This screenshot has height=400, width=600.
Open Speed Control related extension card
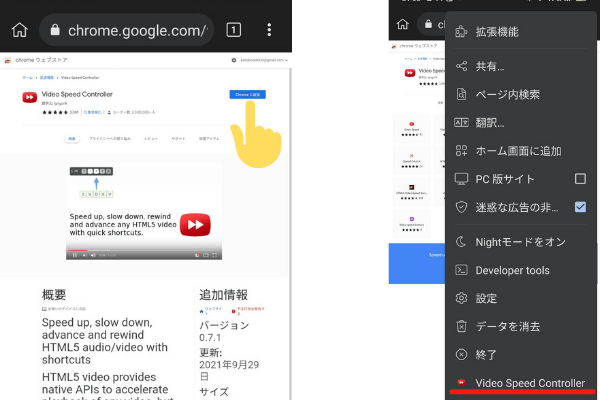click(x=412, y=160)
